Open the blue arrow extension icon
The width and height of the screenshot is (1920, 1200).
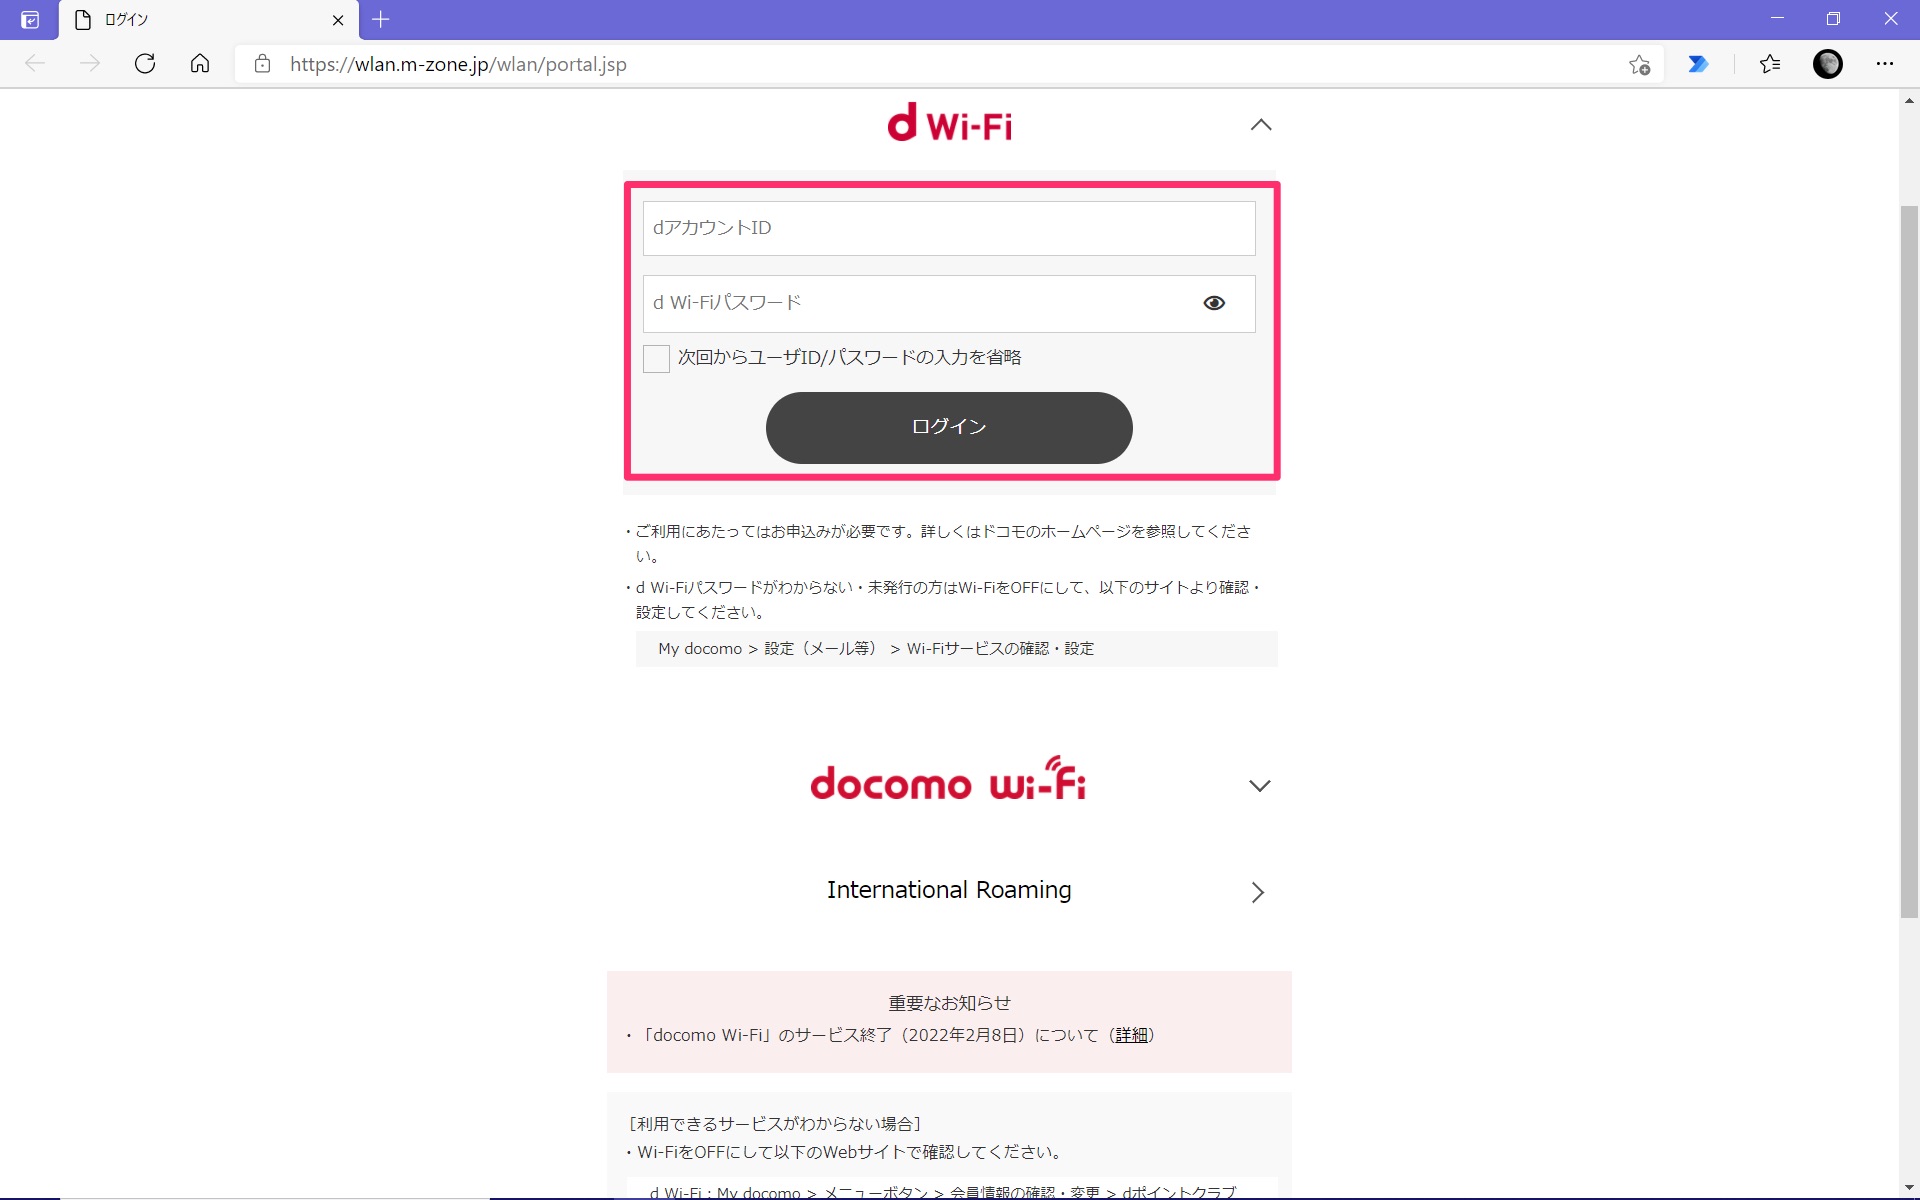click(1698, 64)
